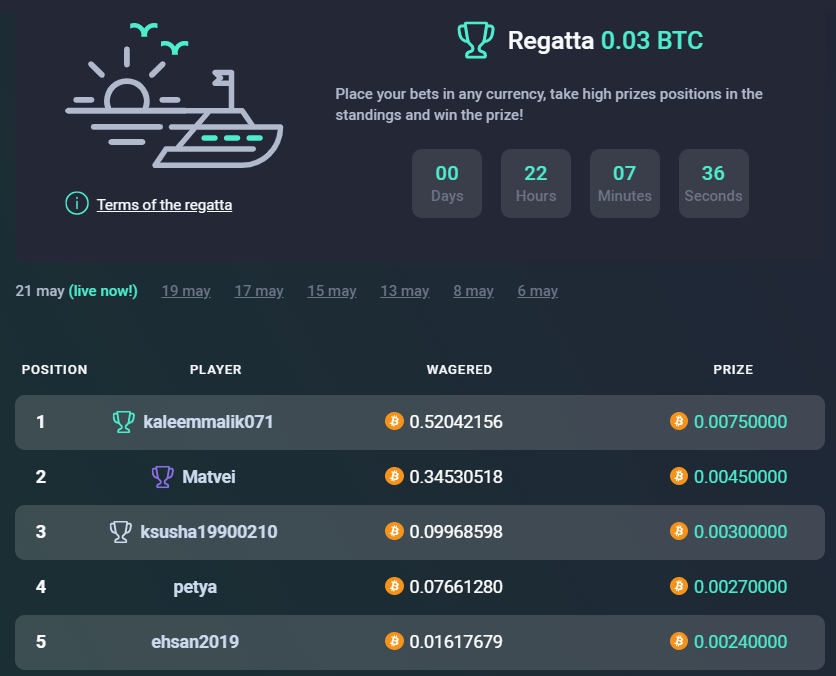Select player name ksusha19900210

tap(208, 532)
